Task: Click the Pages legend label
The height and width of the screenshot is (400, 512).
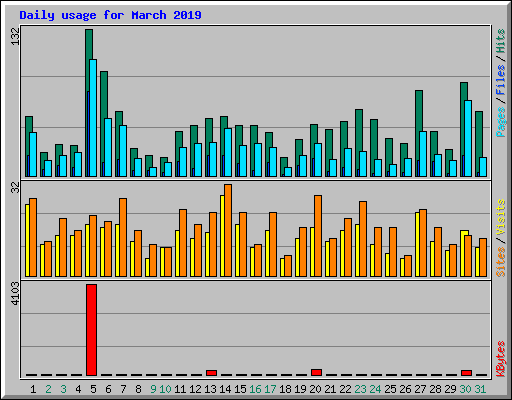Action: pyautogui.click(x=500, y=122)
